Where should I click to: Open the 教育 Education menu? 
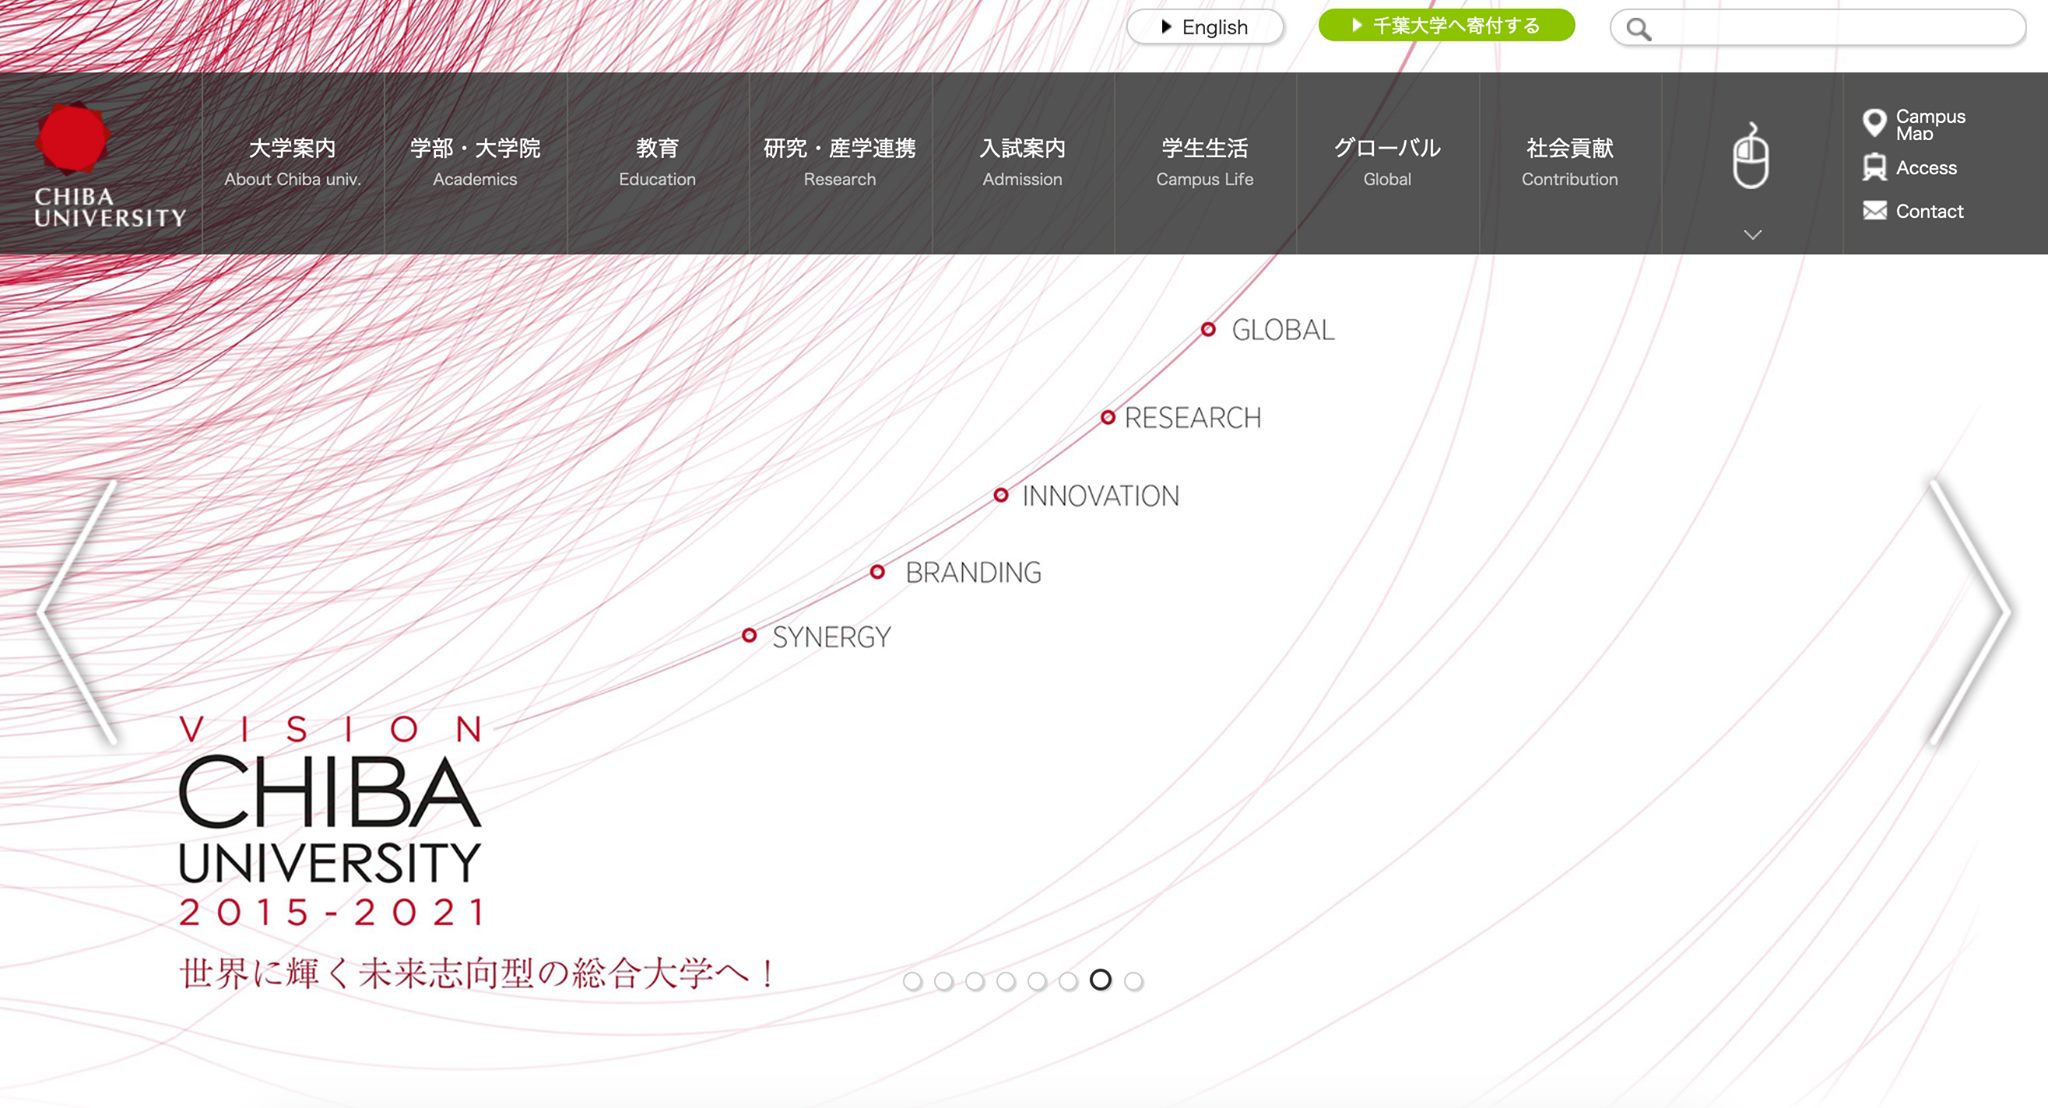click(x=657, y=163)
